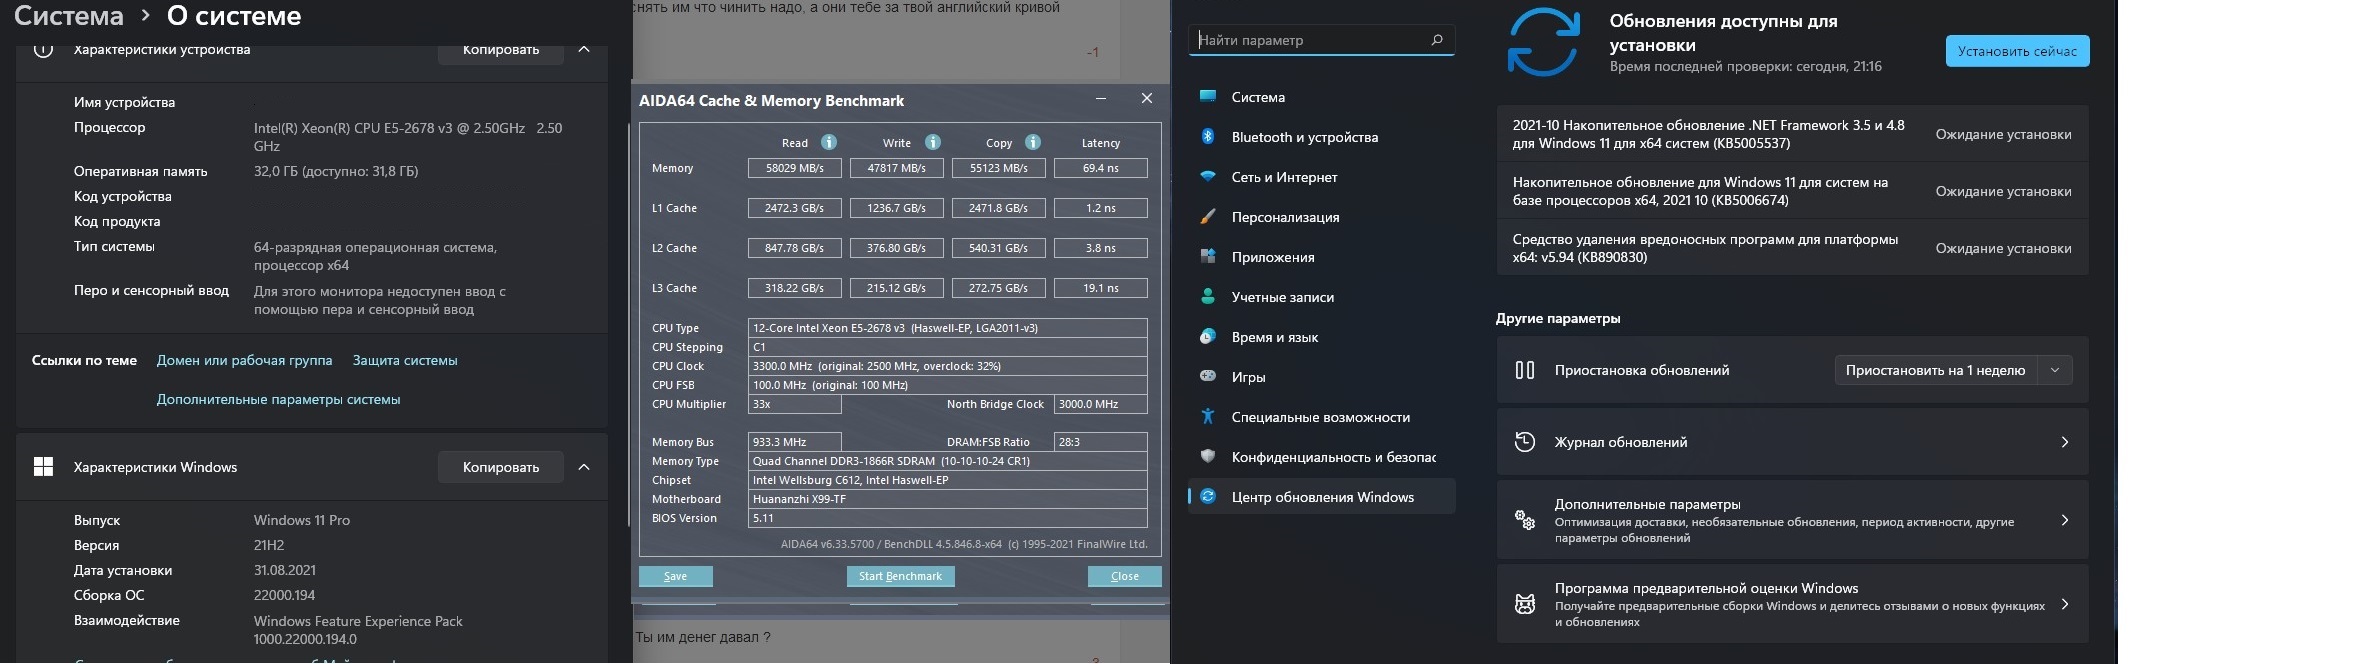Open Дополнительные параметры системы link
The height and width of the screenshot is (664, 2360).
(278, 399)
